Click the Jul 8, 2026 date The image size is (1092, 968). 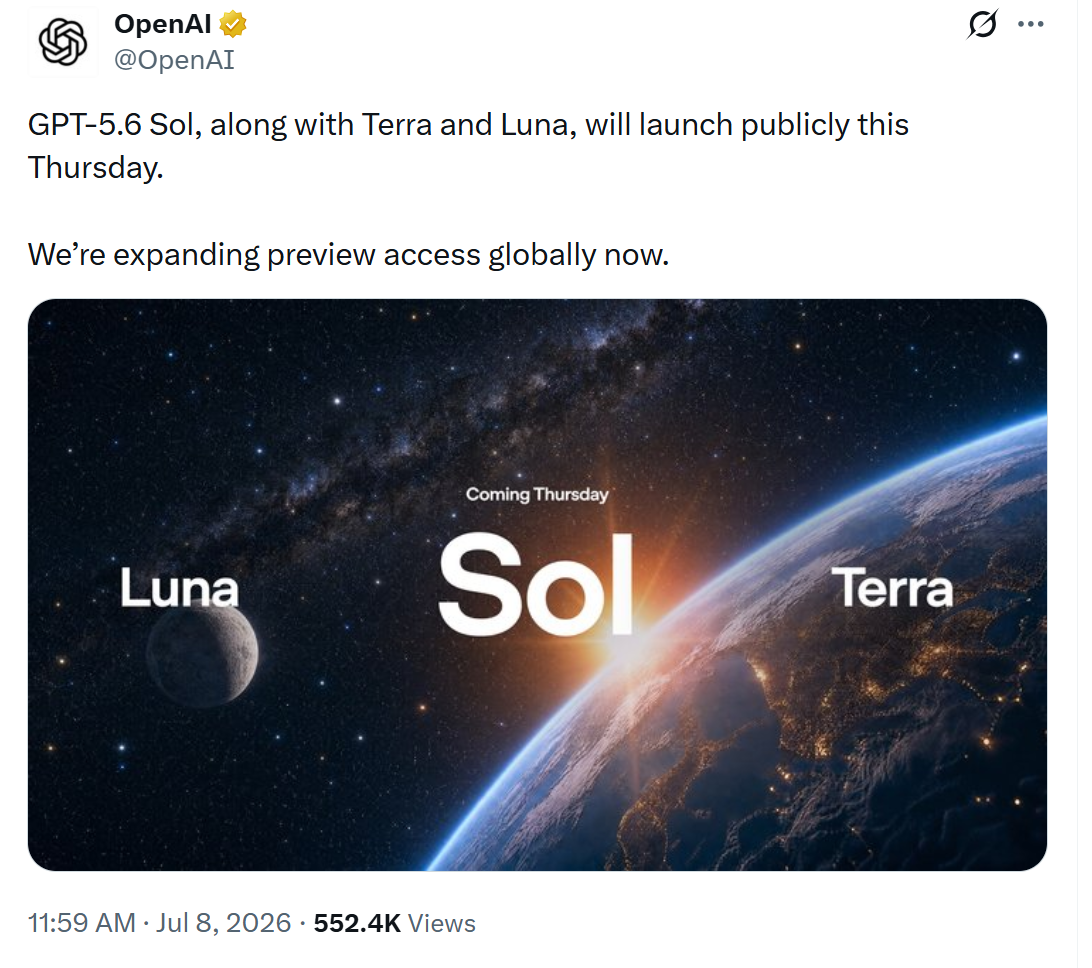click(x=223, y=923)
